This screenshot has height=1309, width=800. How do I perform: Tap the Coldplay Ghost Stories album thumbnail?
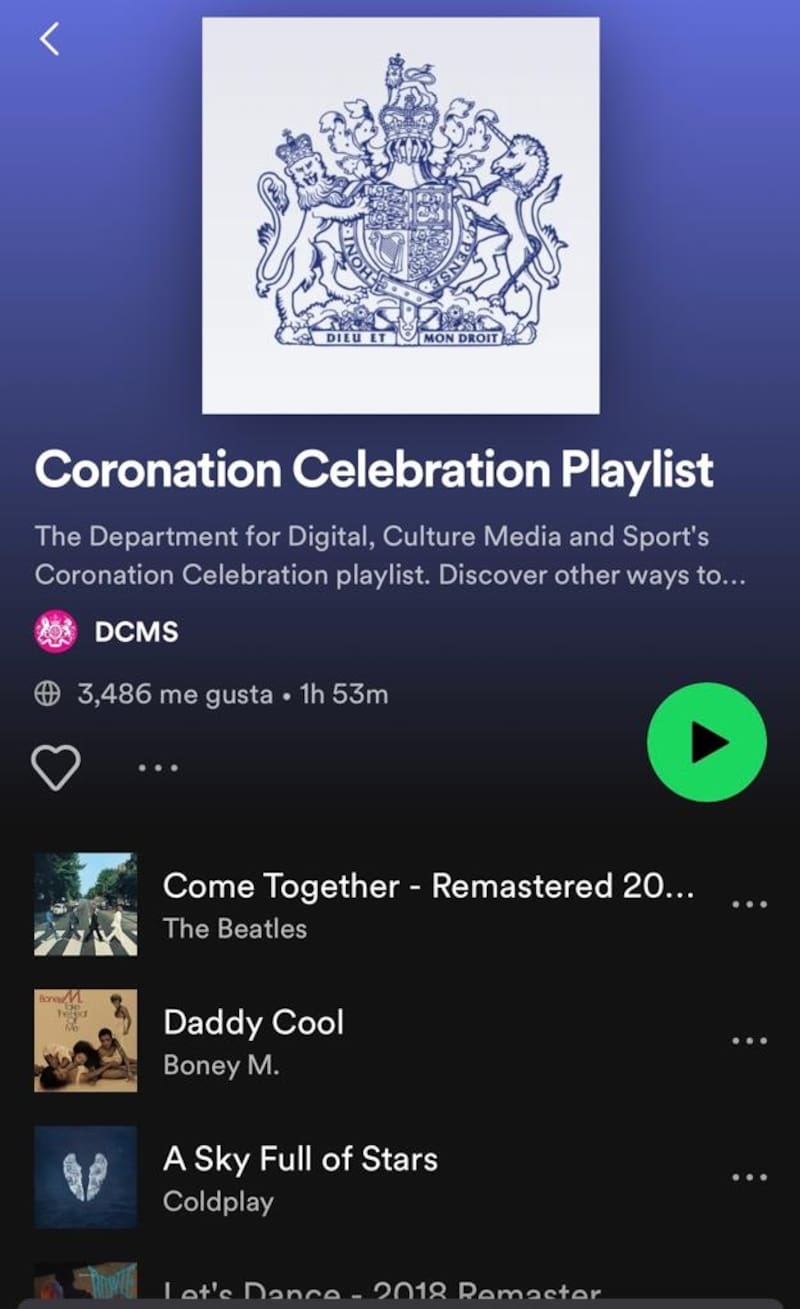pos(86,1177)
